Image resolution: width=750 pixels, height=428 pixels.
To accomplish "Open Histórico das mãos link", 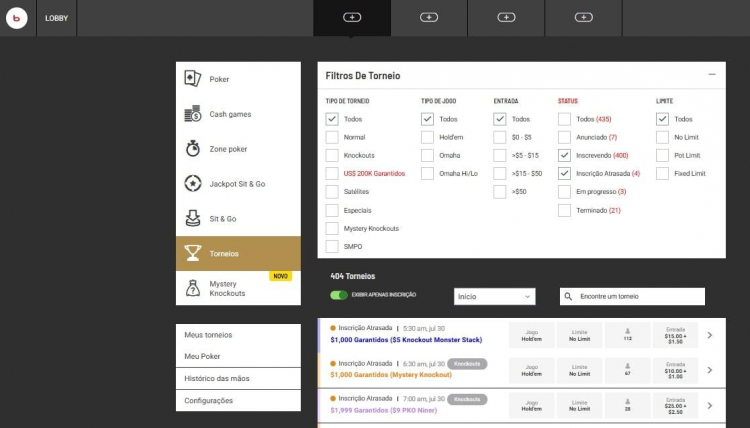I will tap(216, 379).
